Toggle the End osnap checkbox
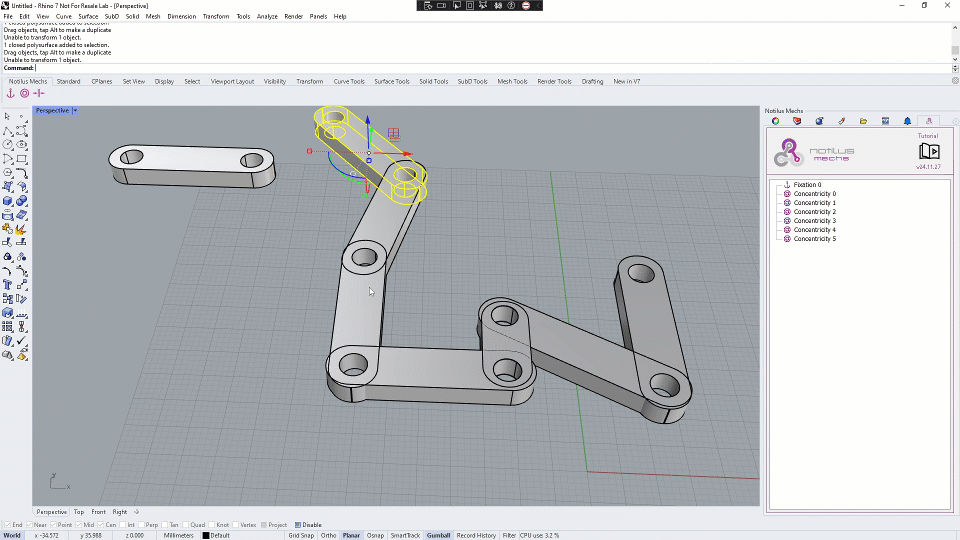Viewport: 960px width, 540px height. [x=7, y=525]
